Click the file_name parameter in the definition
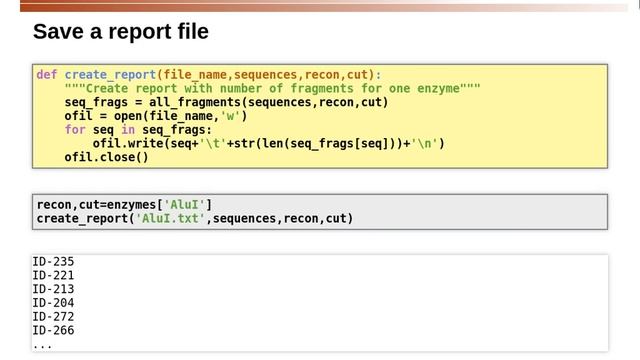This screenshot has height=360, width=640. [x=195, y=75]
